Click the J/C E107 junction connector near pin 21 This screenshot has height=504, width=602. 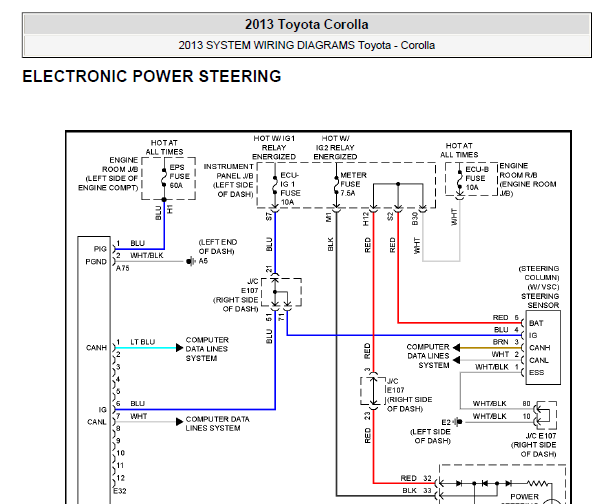coord(281,292)
